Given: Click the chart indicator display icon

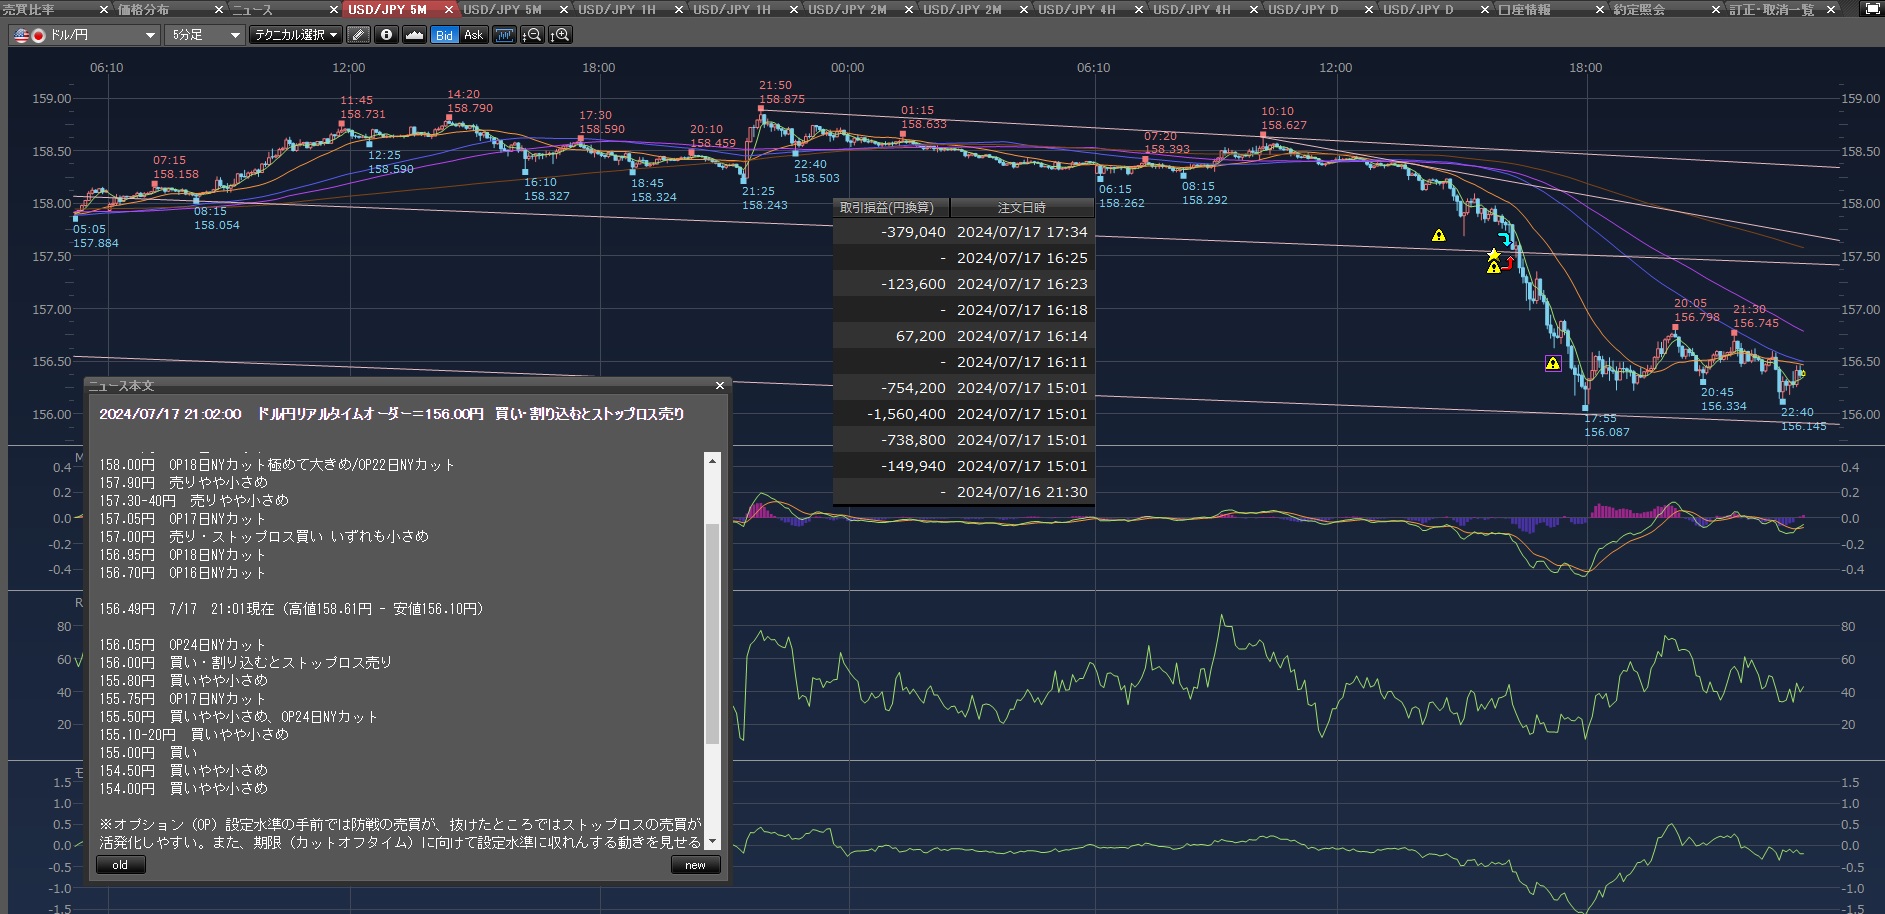Looking at the screenshot, I should click(504, 35).
